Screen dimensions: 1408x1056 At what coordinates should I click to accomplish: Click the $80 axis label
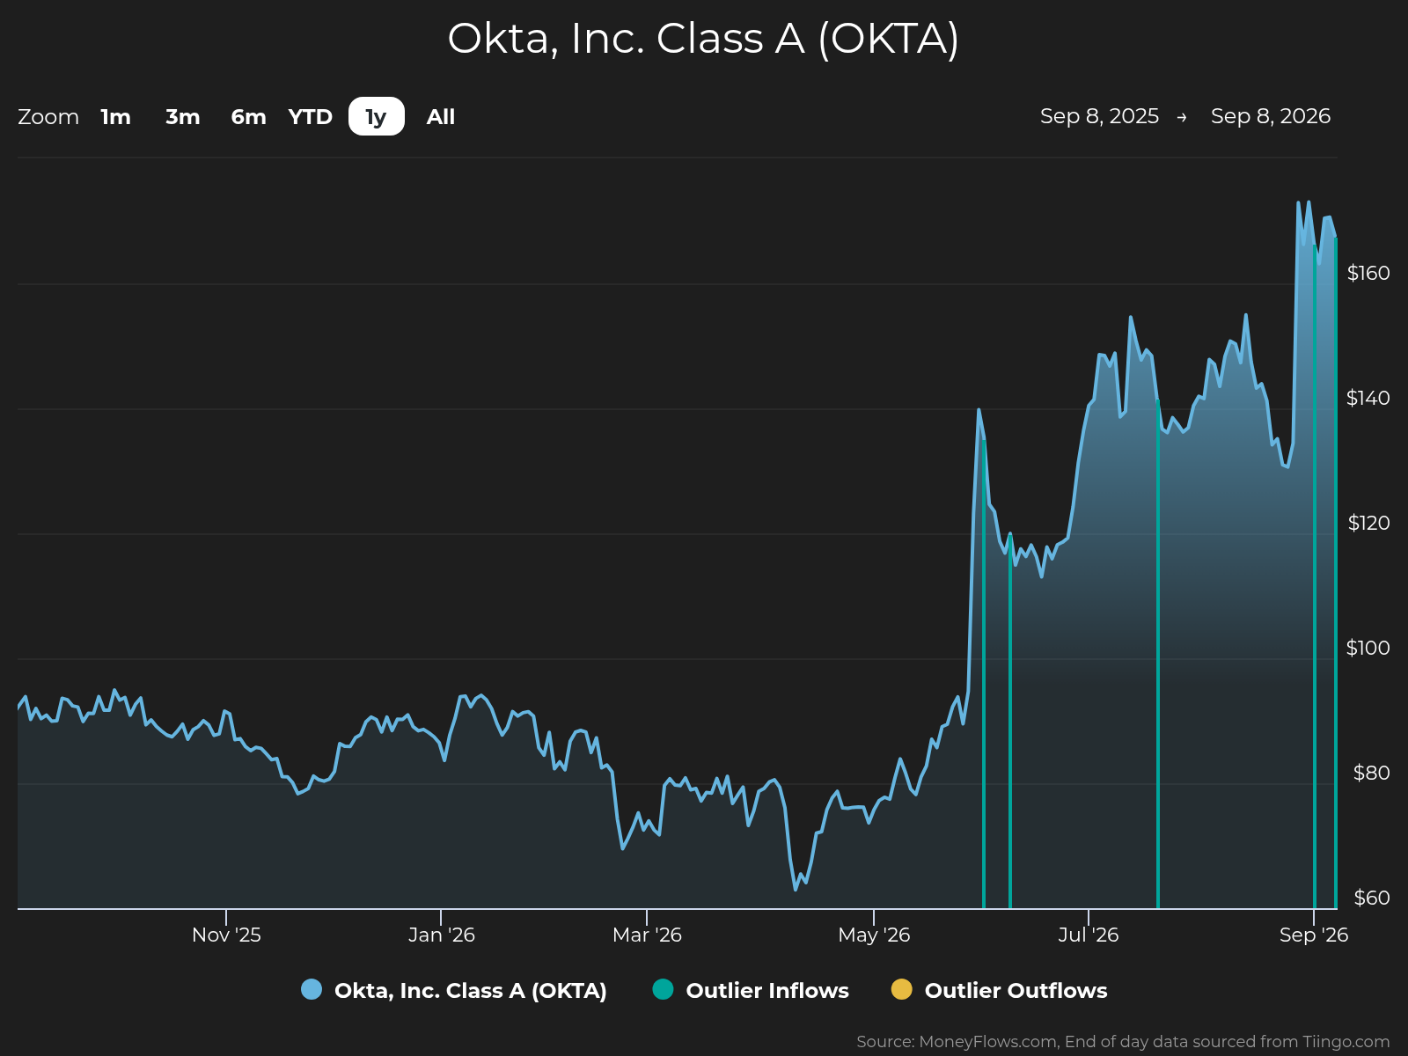pyautogui.click(x=1371, y=773)
